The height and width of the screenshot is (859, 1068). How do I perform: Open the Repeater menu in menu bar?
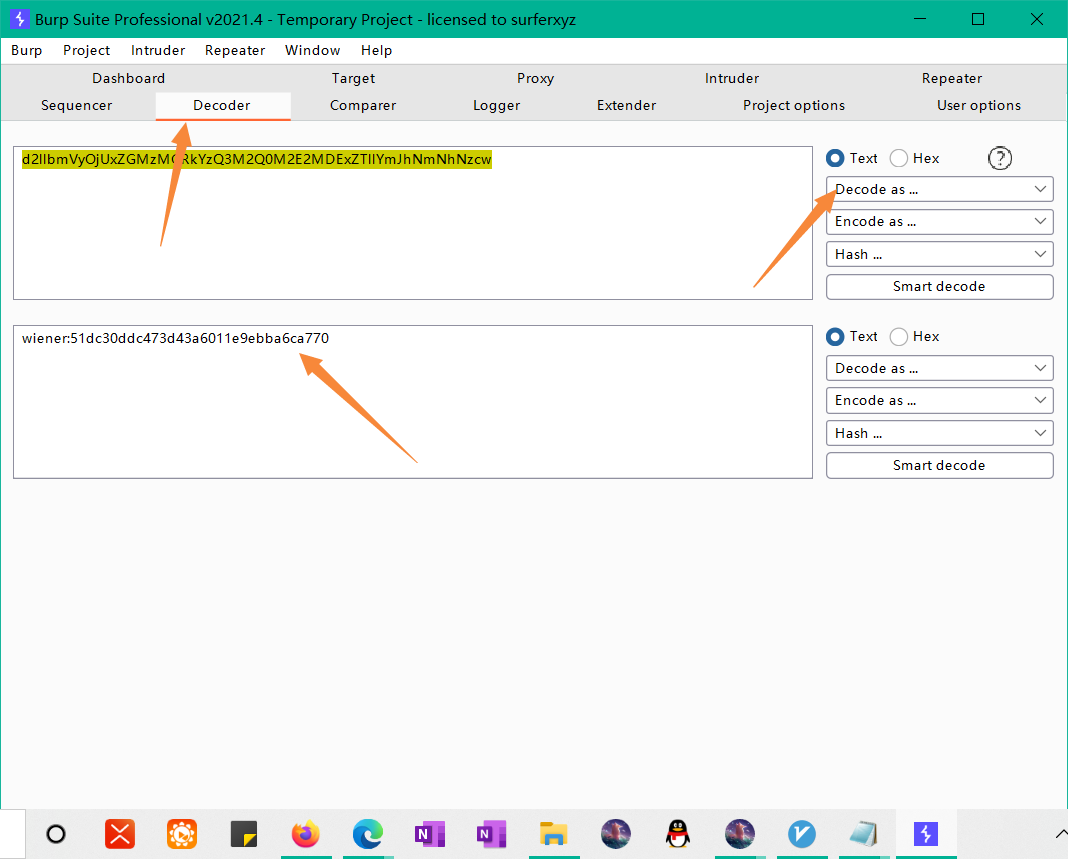pyautogui.click(x=235, y=50)
